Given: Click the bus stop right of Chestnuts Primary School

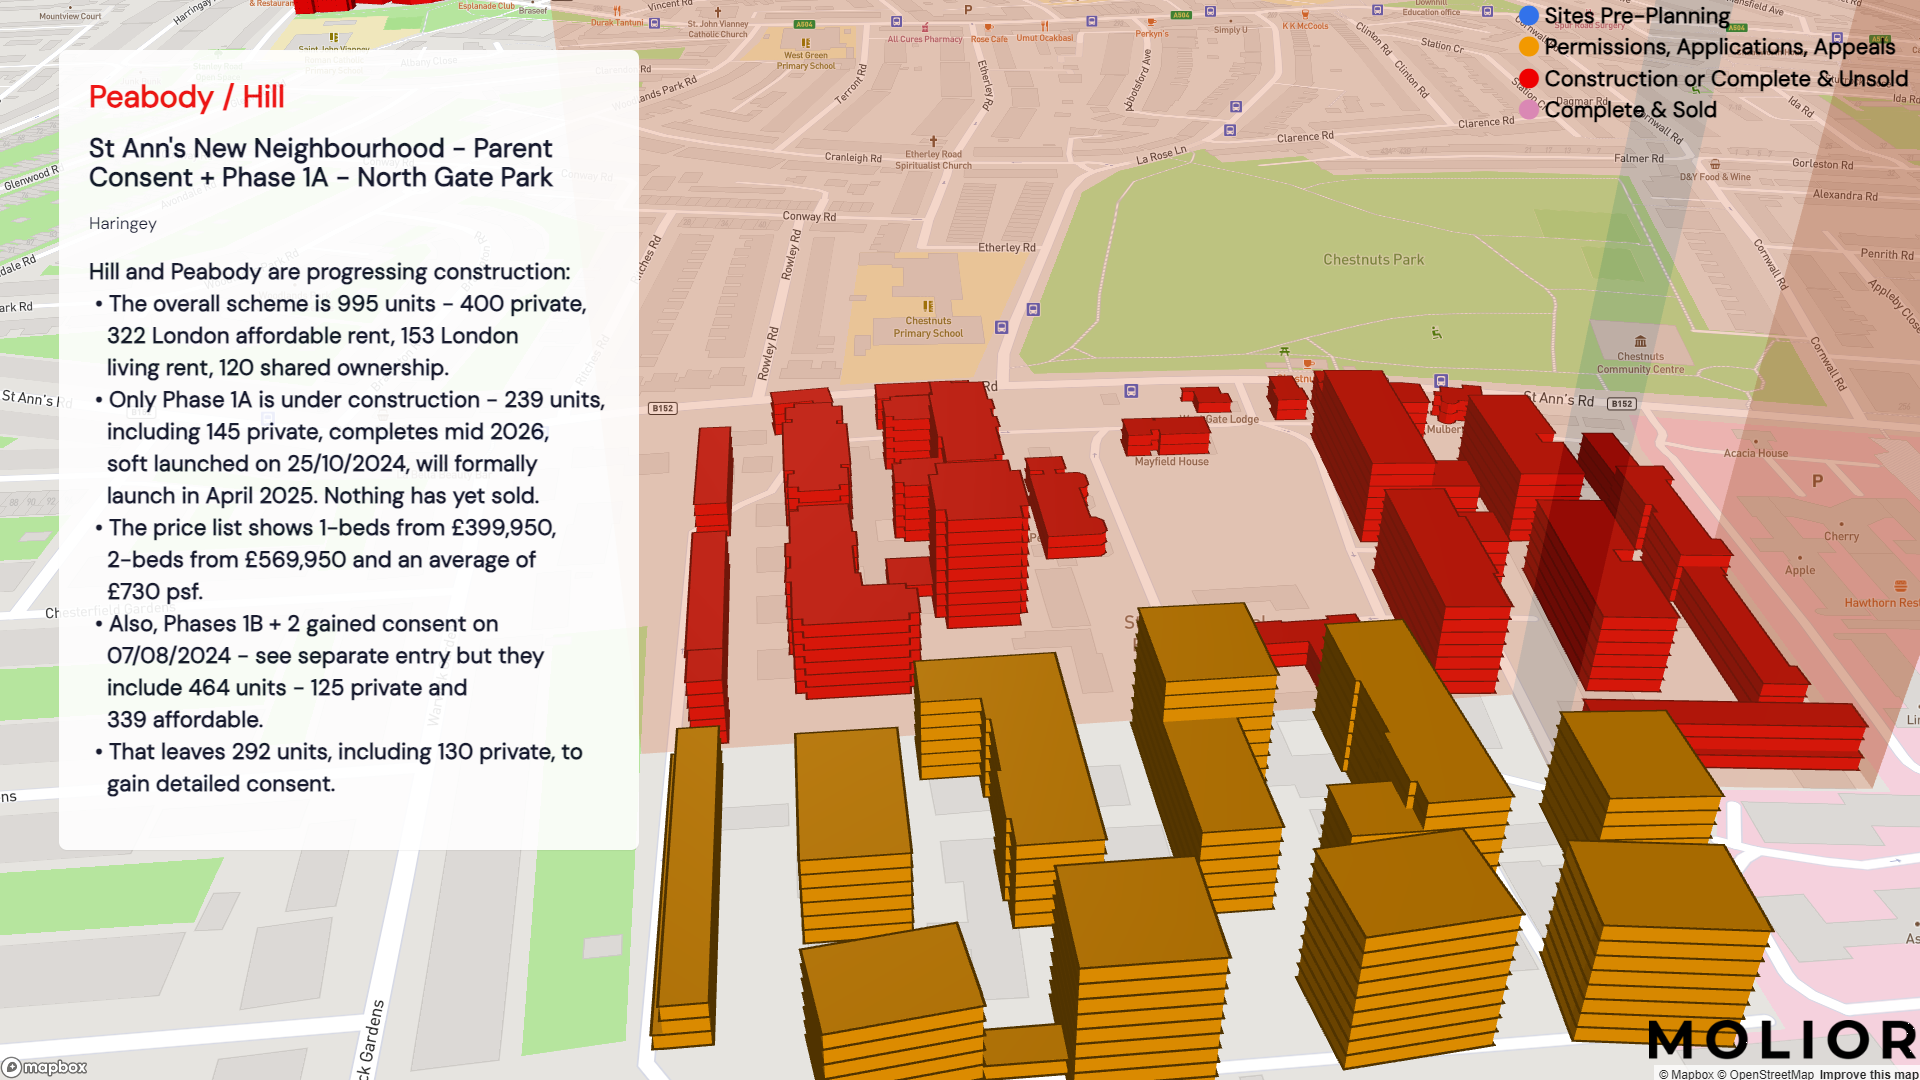Looking at the screenshot, I should (x=1002, y=327).
